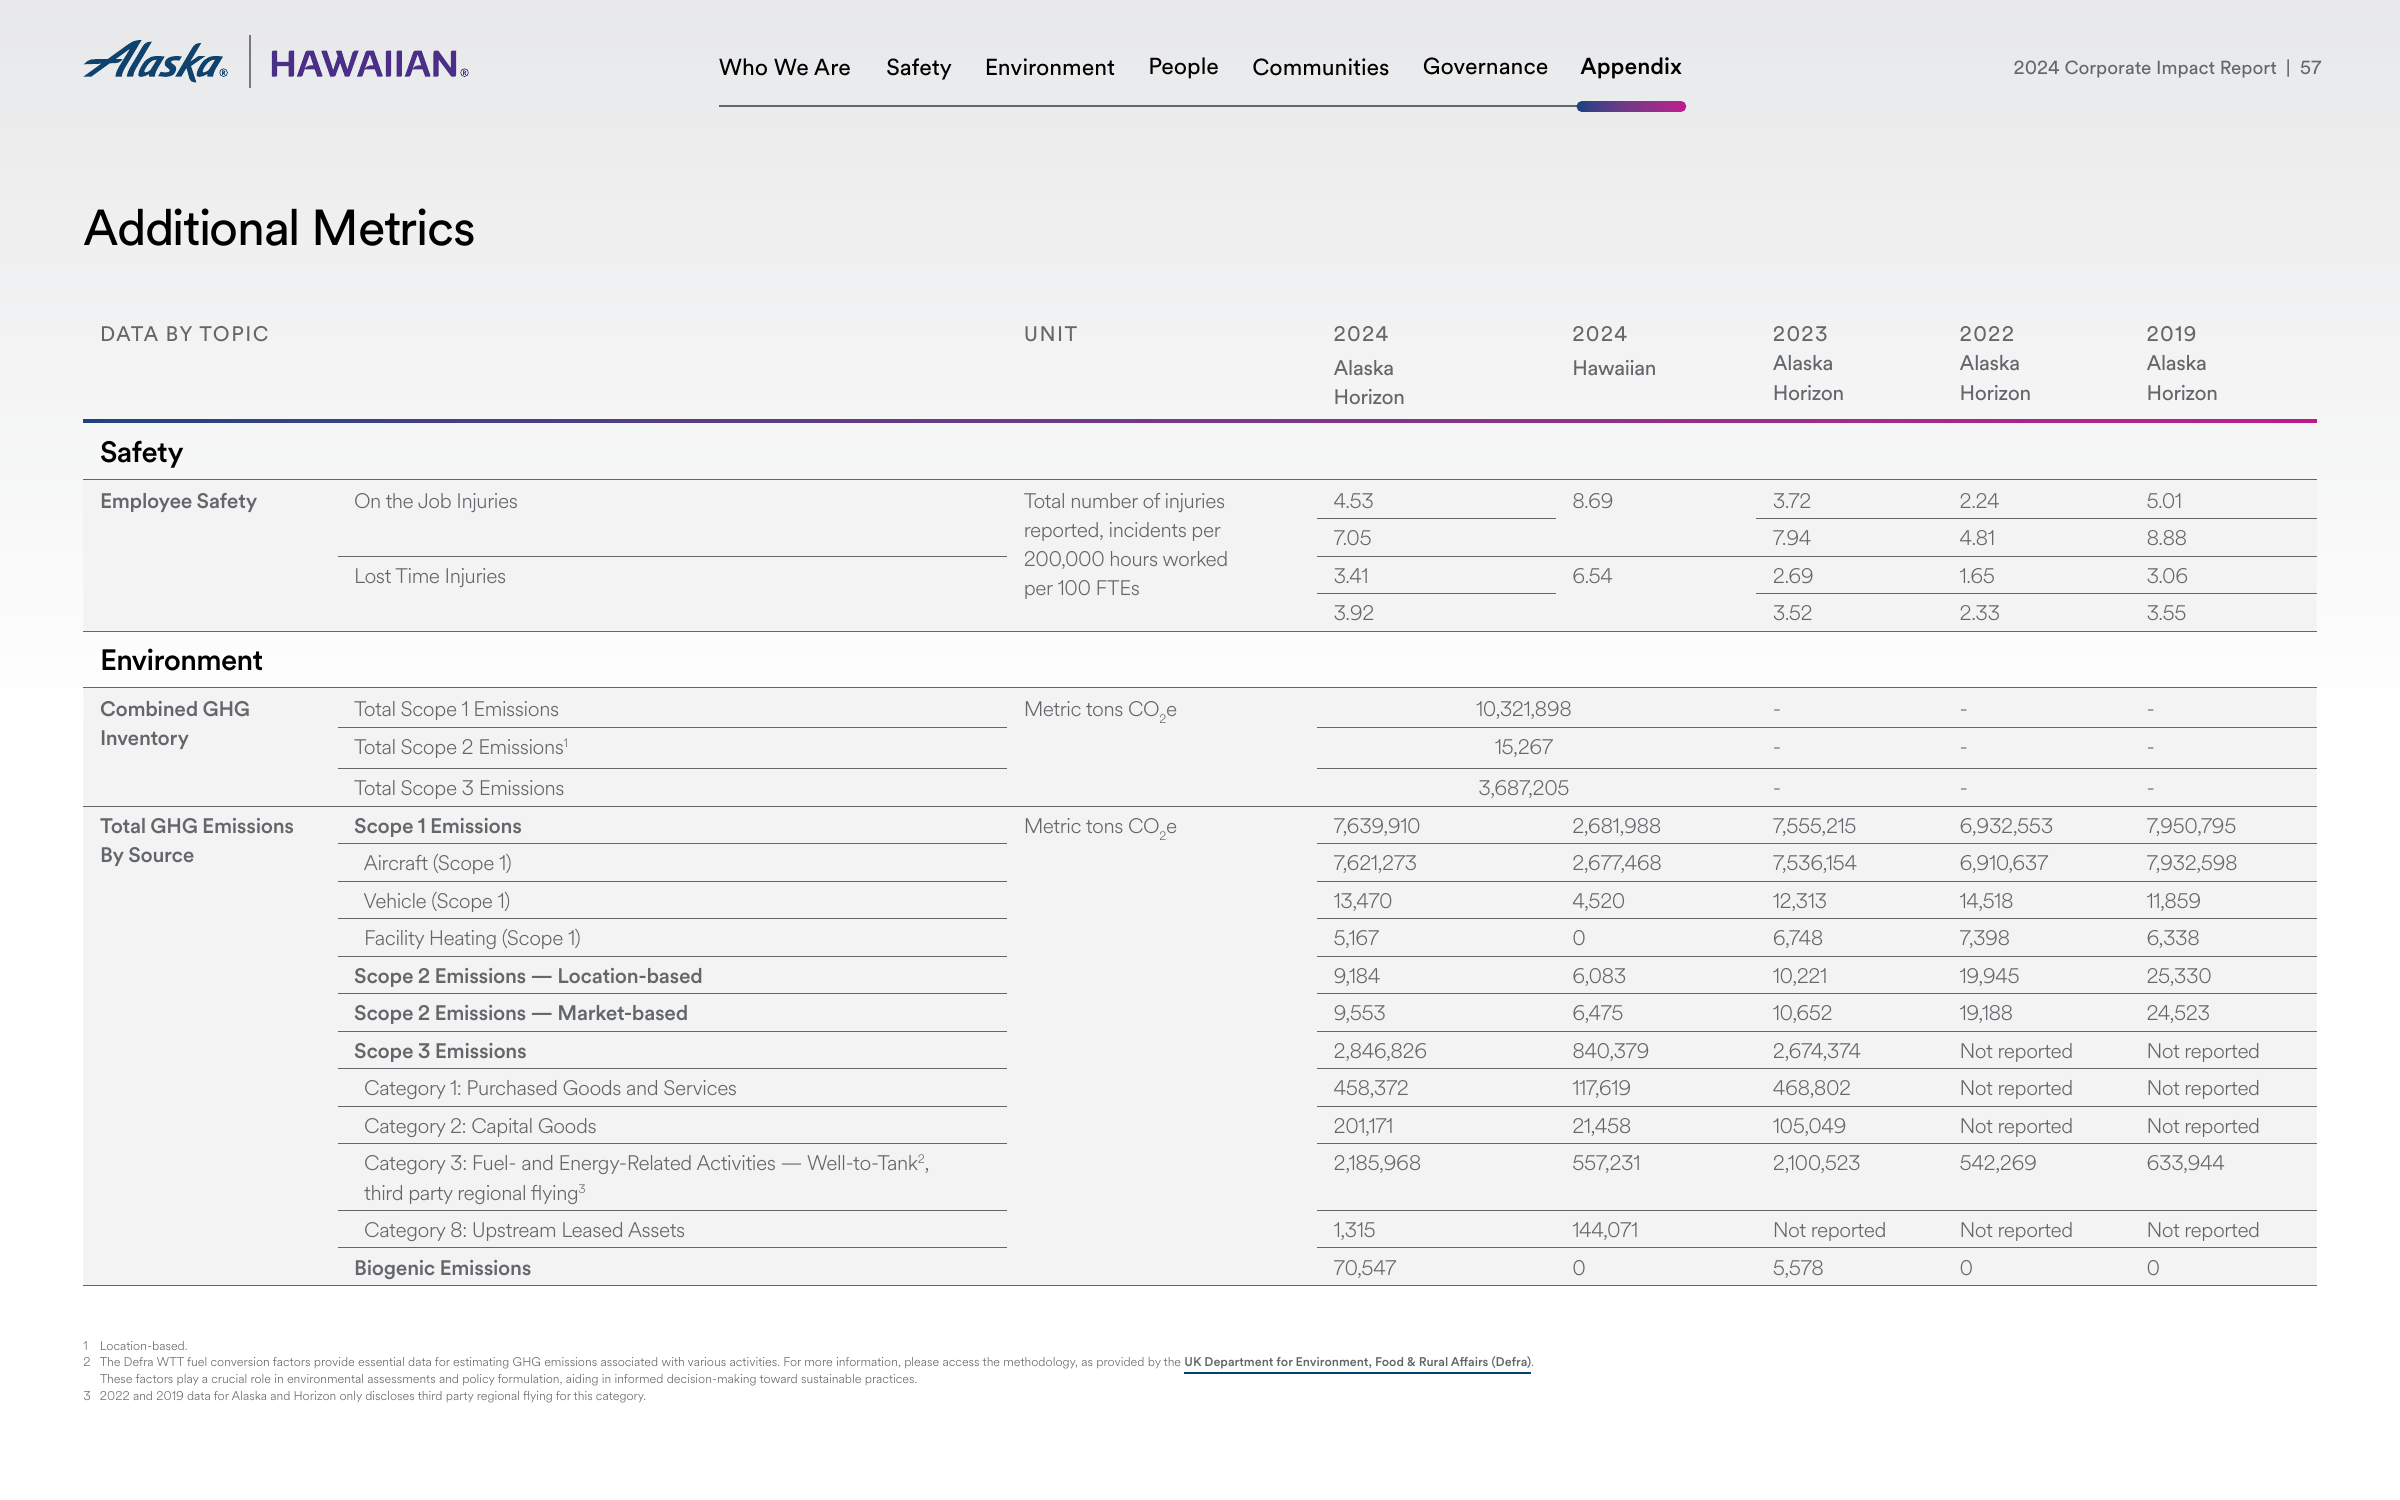Select the UNIT column header
This screenshot has height=1500, width=2400.
1050,334
